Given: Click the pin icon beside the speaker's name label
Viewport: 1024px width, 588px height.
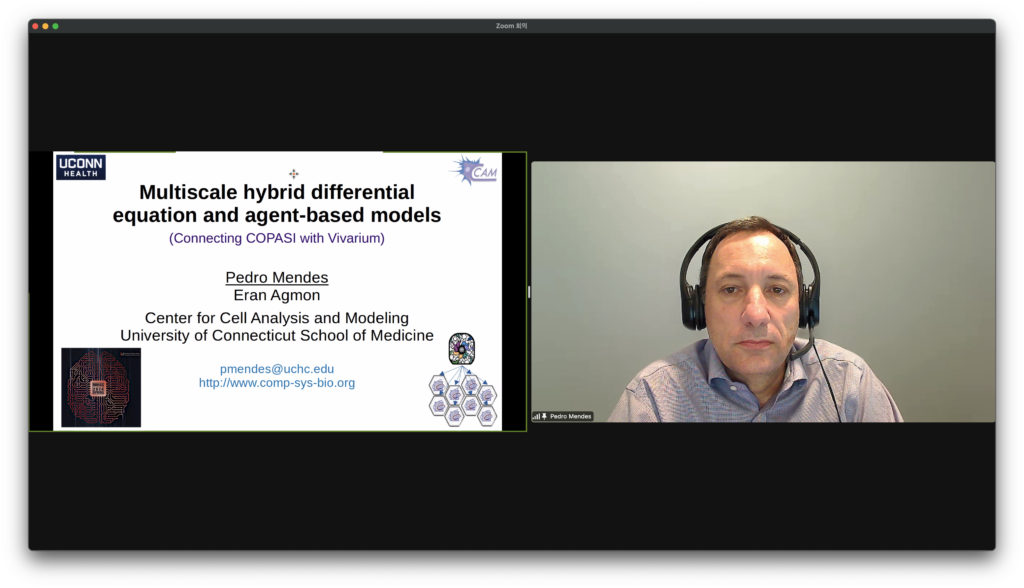Looking at the screenshot, I should pos(544,416).
